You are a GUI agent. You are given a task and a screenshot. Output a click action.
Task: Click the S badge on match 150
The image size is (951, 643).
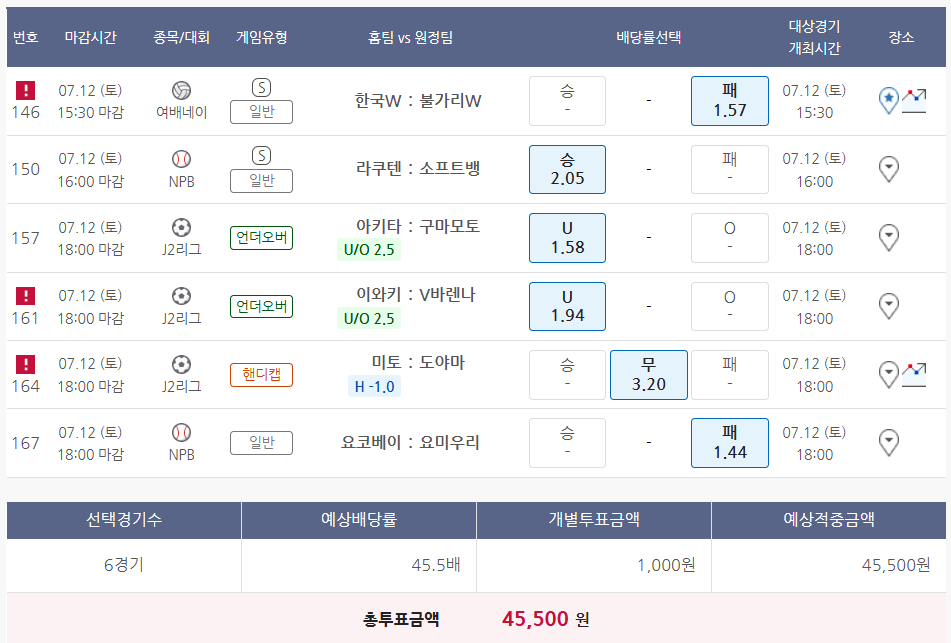click(x=261, y=155)
